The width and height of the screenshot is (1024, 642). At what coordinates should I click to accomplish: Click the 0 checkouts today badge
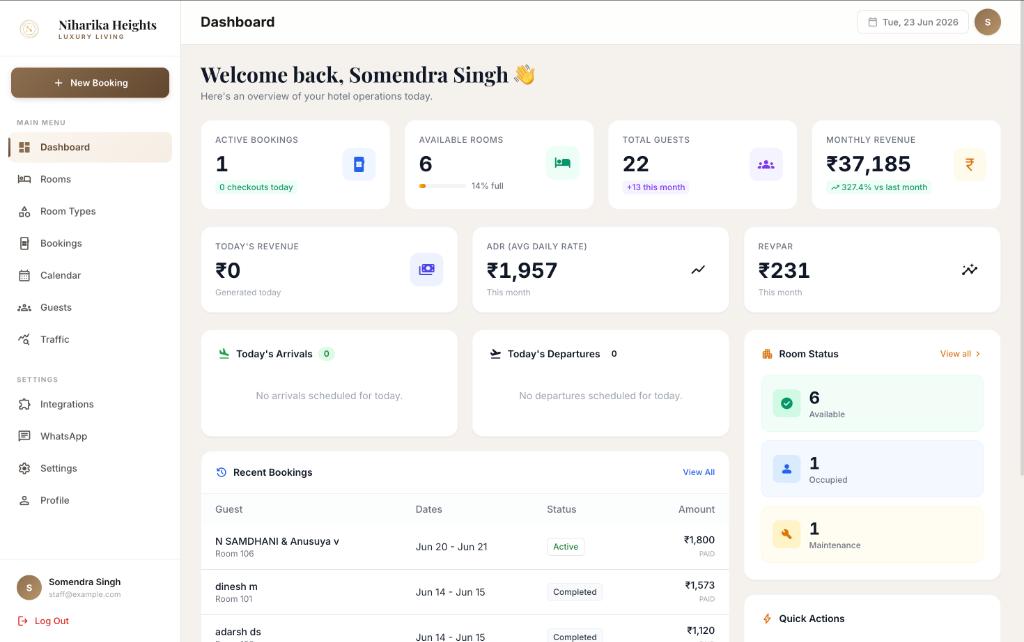(x=255, y=187)
